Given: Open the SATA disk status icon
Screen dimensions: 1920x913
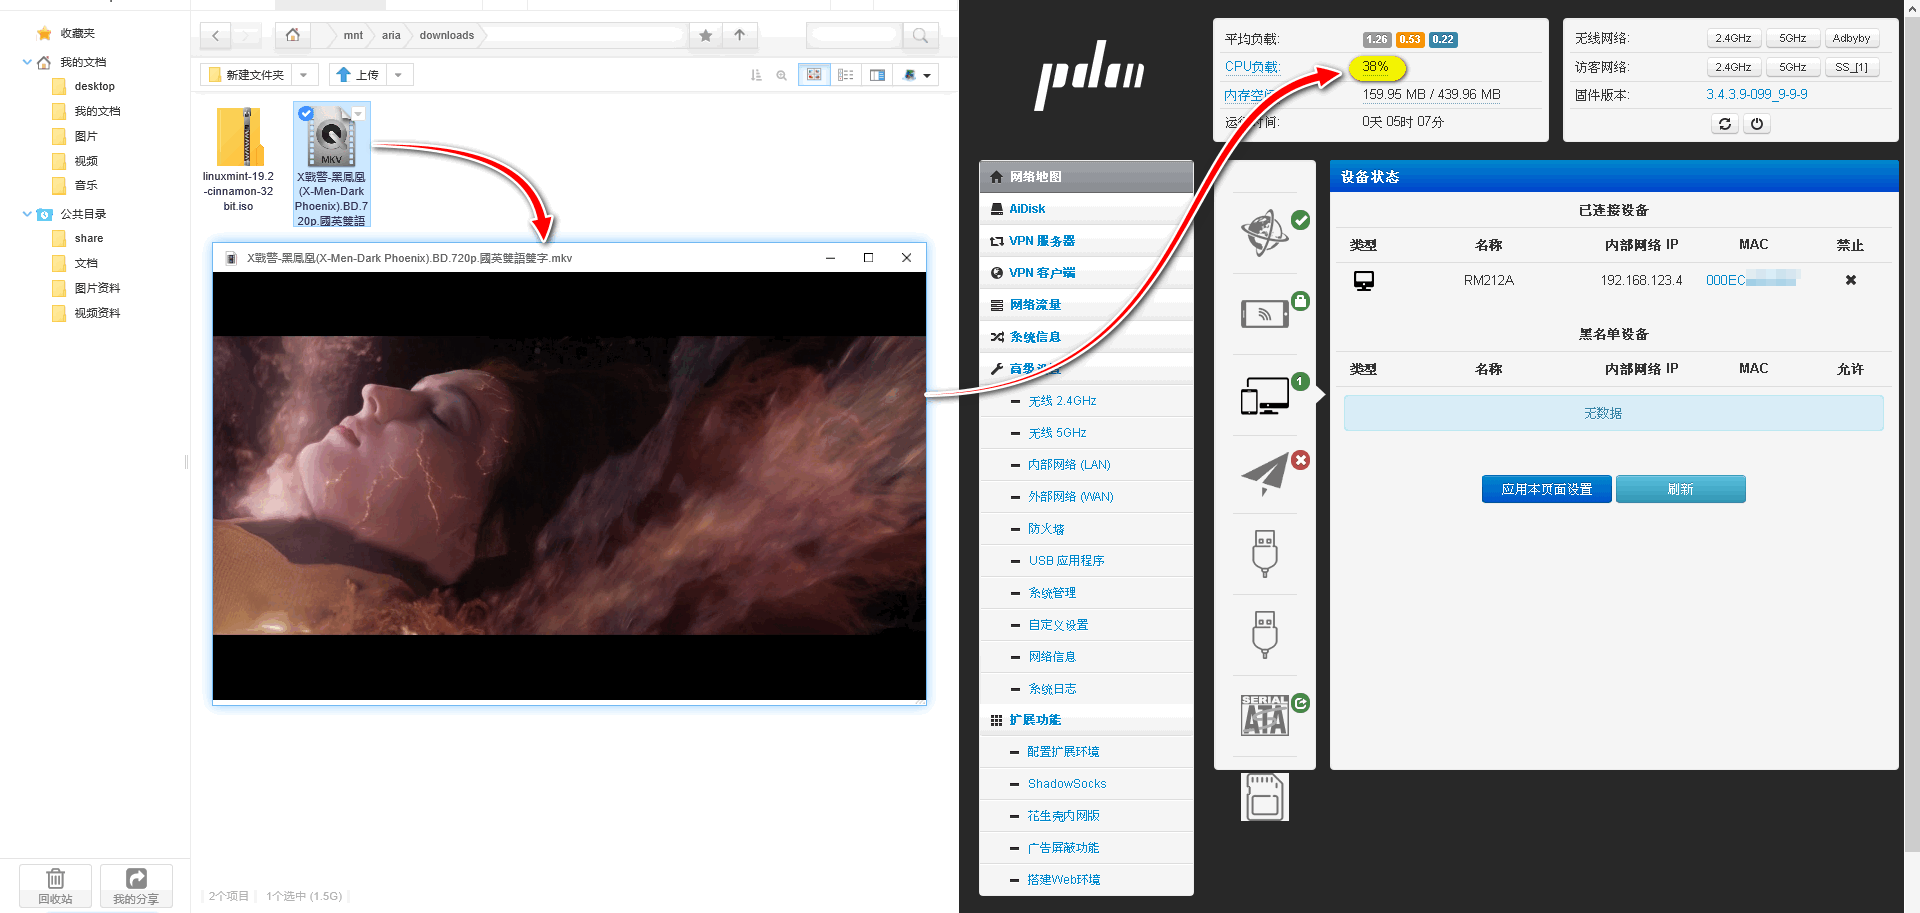Looking at the screenshot, I should click(1265, 716).
